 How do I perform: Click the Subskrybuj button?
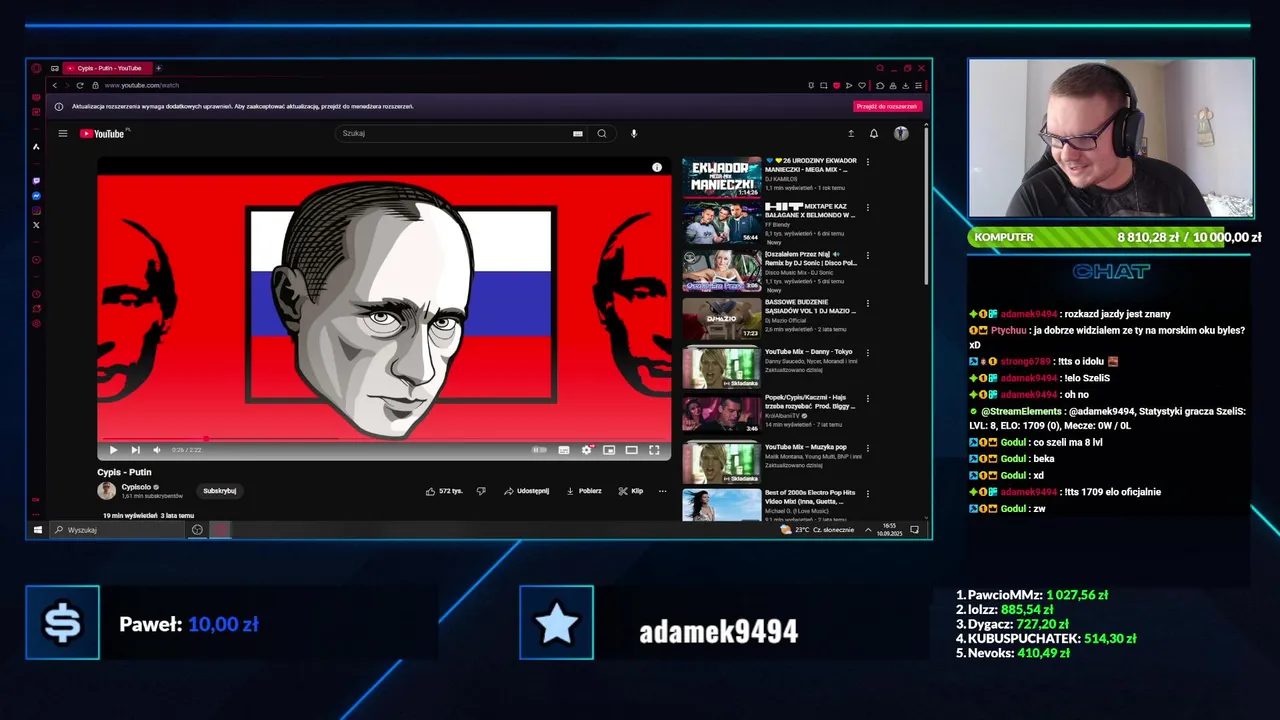pos(220,491)
